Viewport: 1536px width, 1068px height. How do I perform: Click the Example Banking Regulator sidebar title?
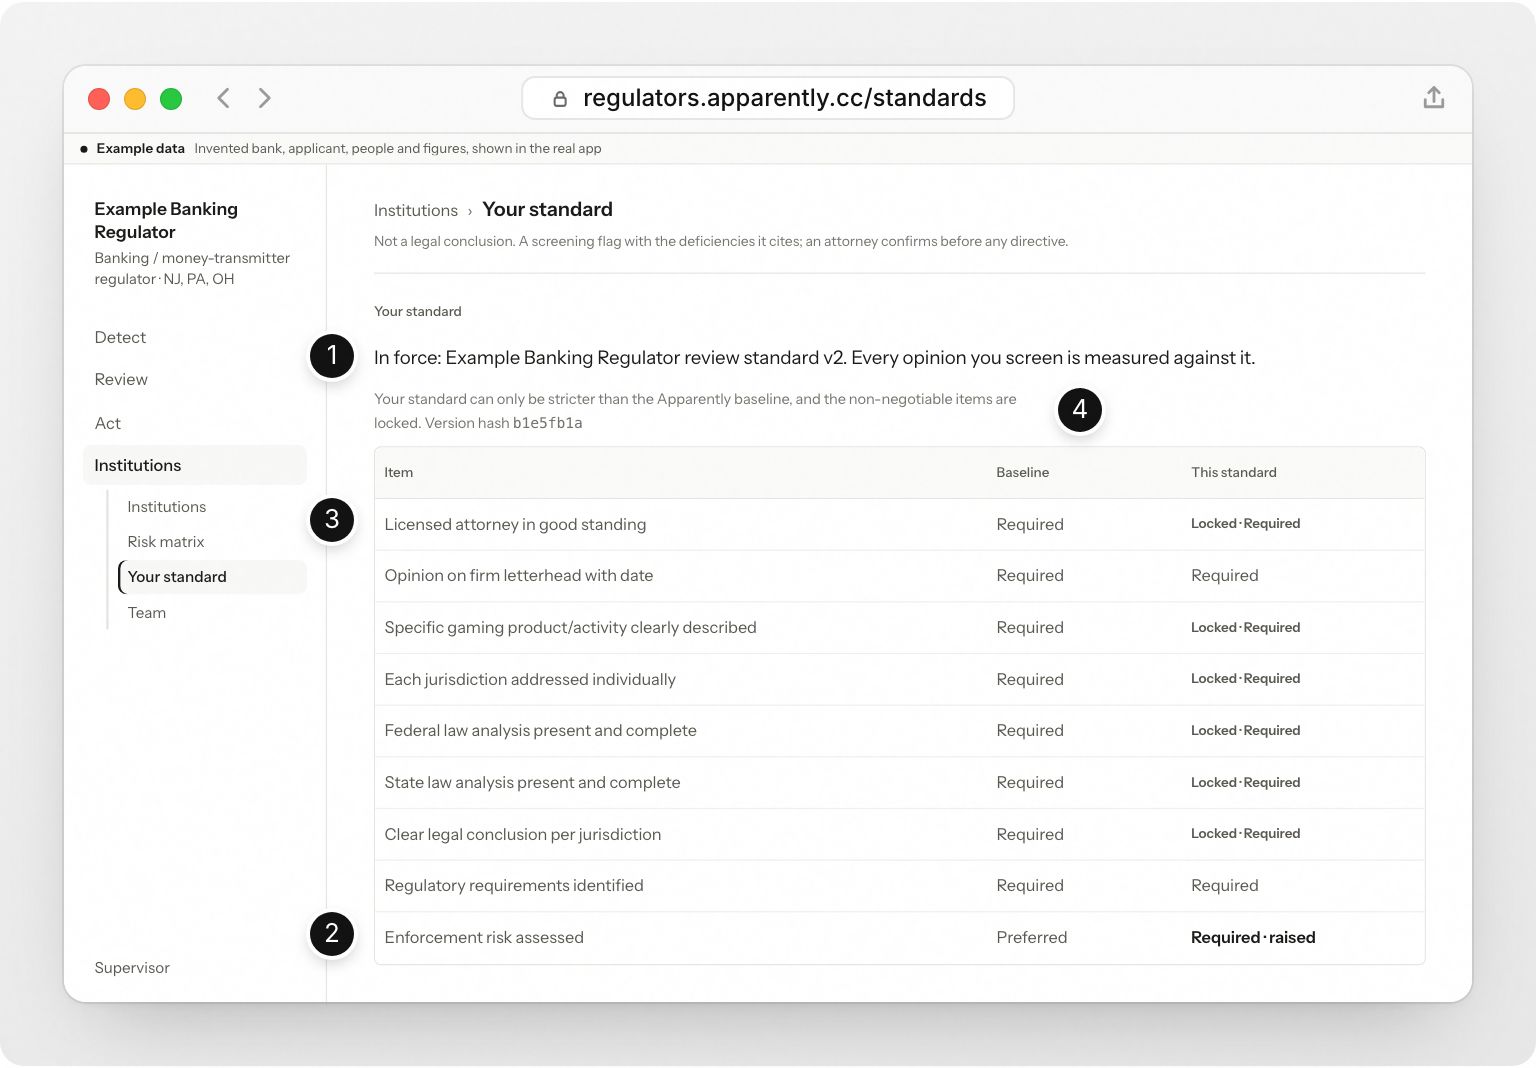tap(166, 220)
